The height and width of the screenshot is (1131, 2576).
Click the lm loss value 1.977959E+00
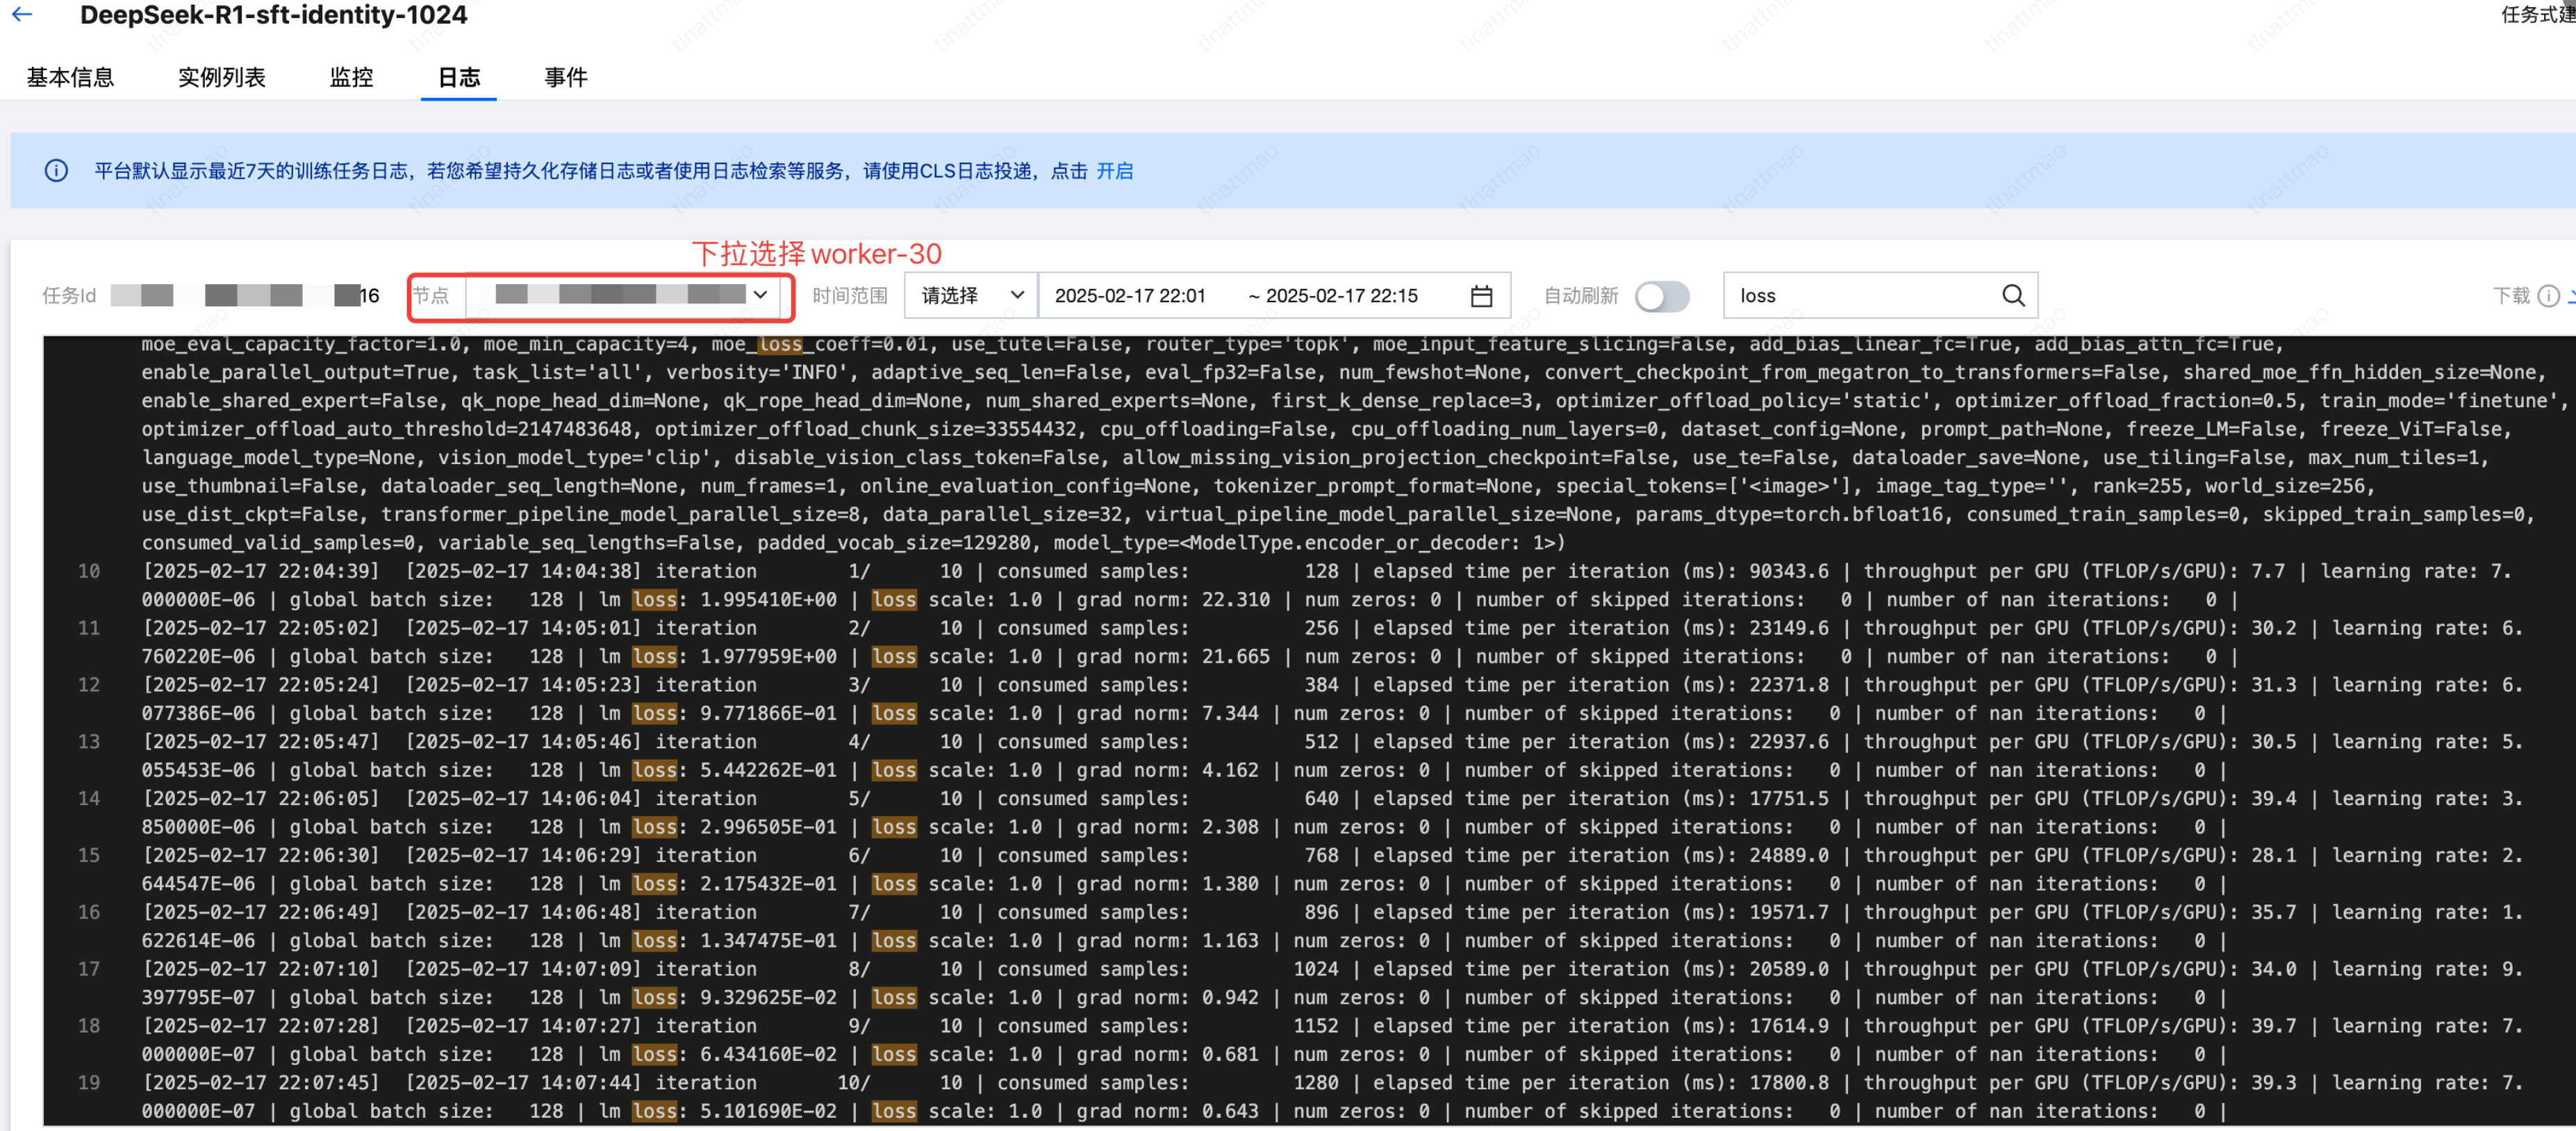point(768,657)
